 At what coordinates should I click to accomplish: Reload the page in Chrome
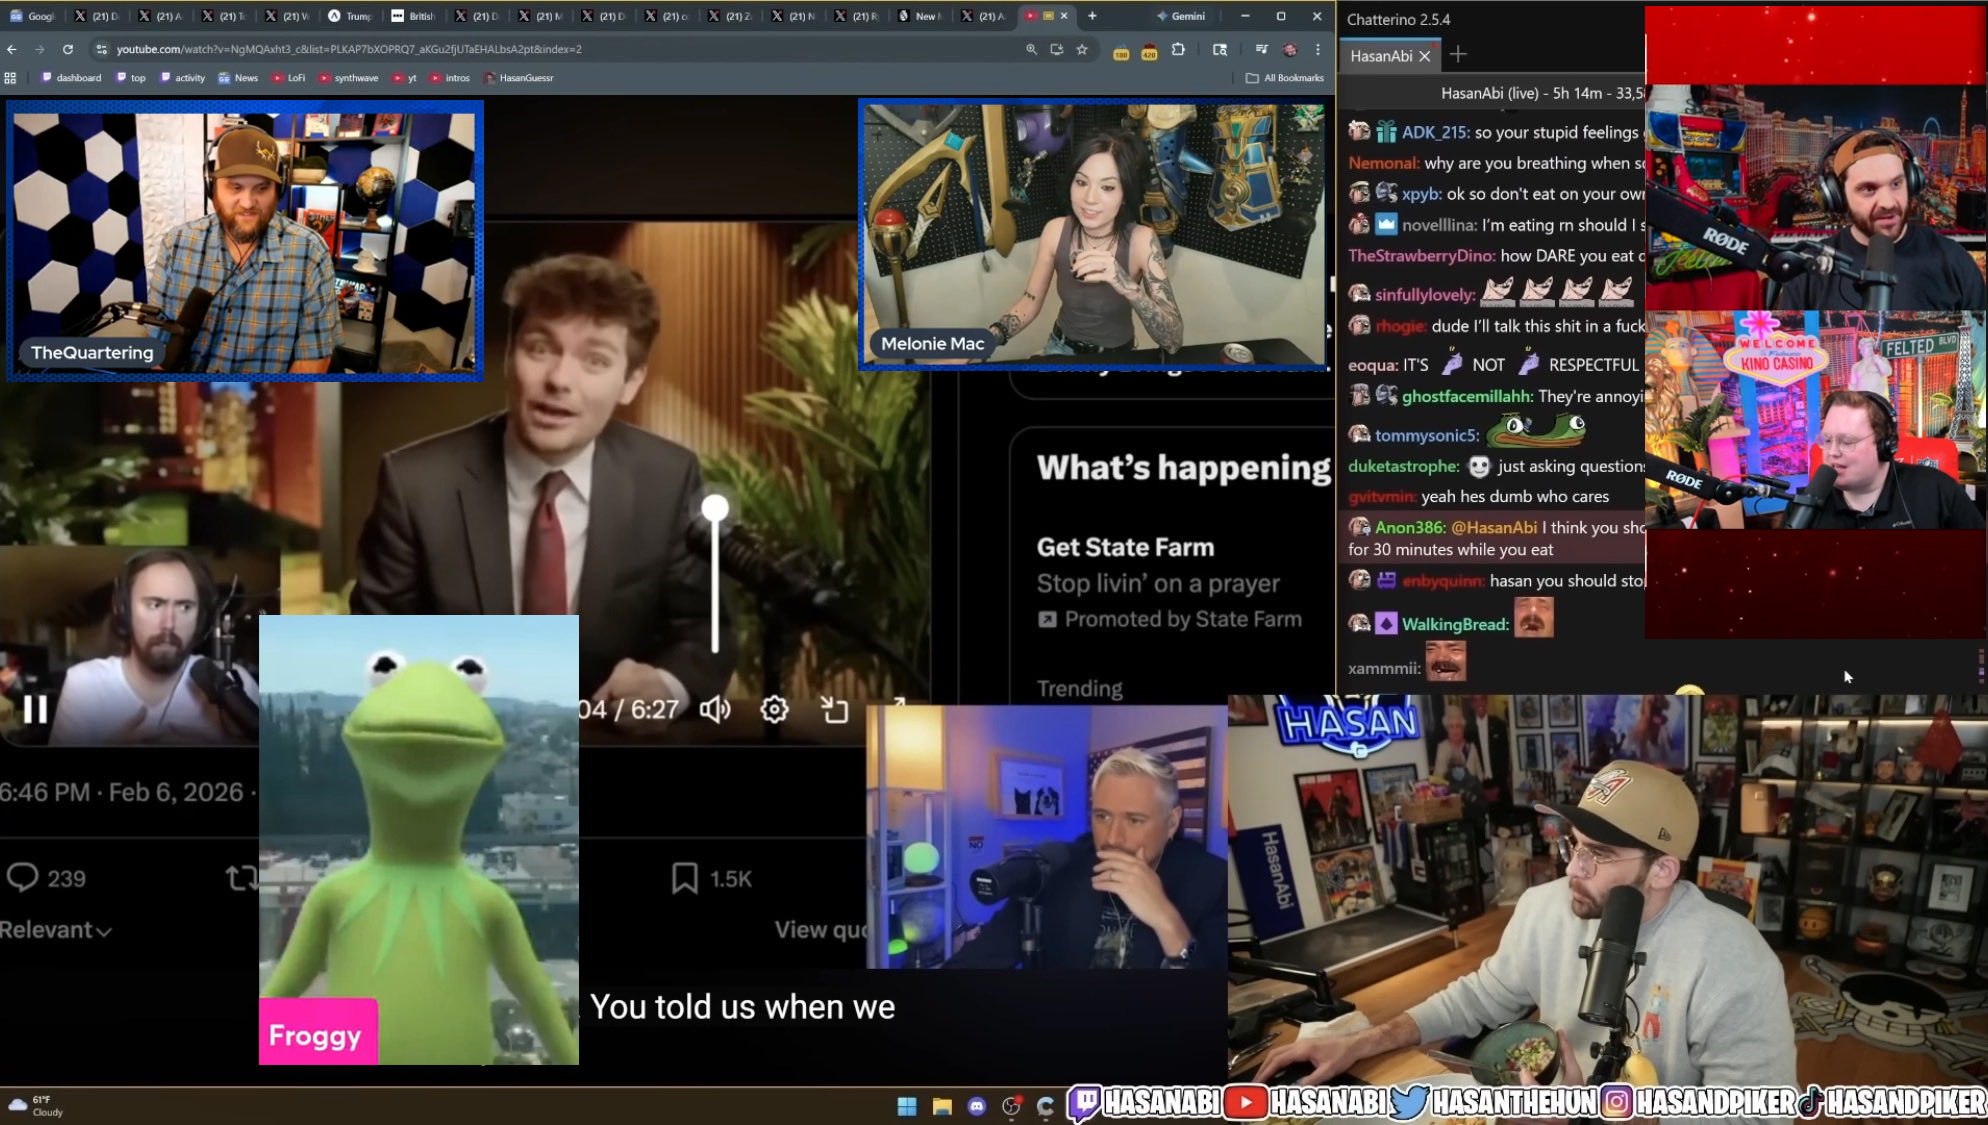click(68, 49)
